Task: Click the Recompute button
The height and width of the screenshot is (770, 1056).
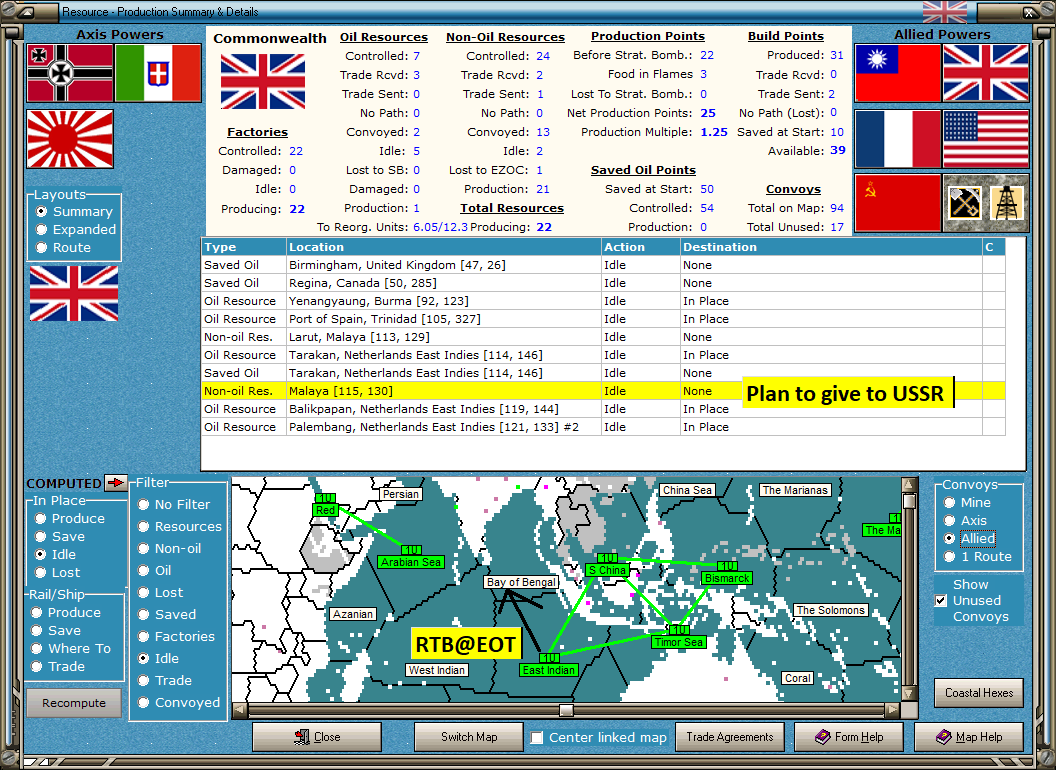Action: tap(74, 703)
